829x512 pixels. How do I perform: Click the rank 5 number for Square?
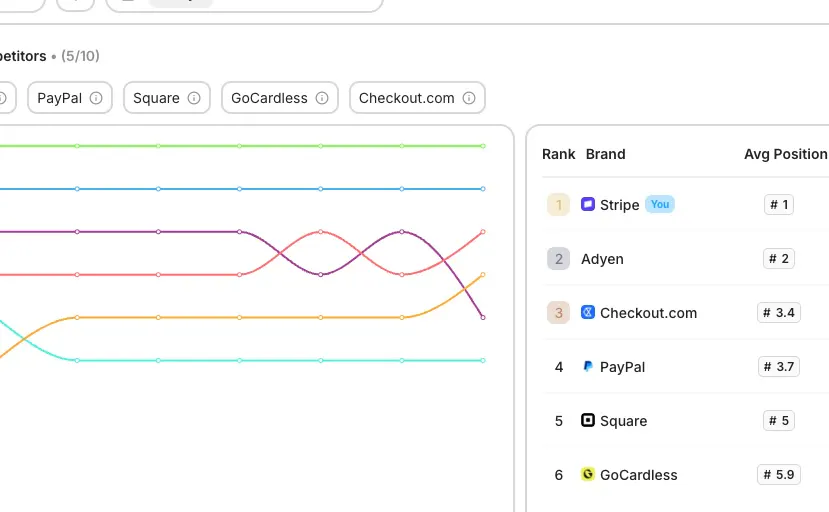click(558, 421)
